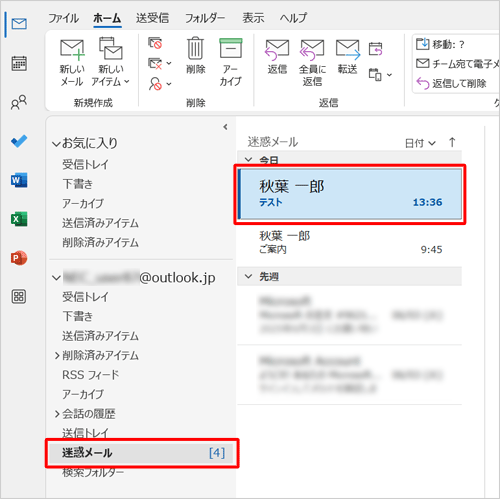Select the テスト message from 13:36
This screenshot has height=499, width=500.
click(350, 194)
